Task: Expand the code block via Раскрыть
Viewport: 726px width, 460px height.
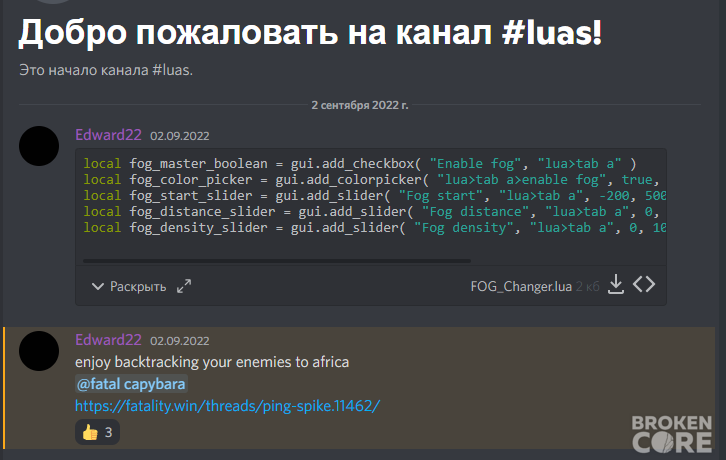Action: pyautogui.click(x=129, y=286)
